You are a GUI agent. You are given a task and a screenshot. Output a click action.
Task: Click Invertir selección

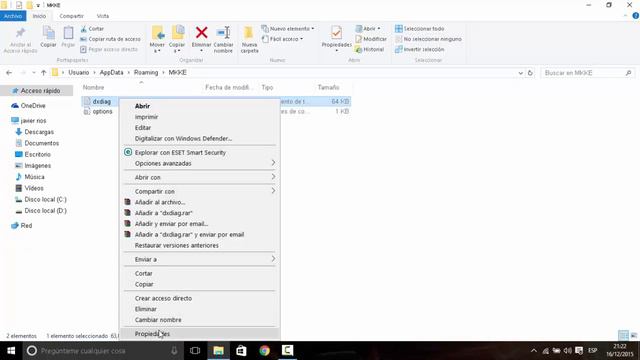coord(419,49)
